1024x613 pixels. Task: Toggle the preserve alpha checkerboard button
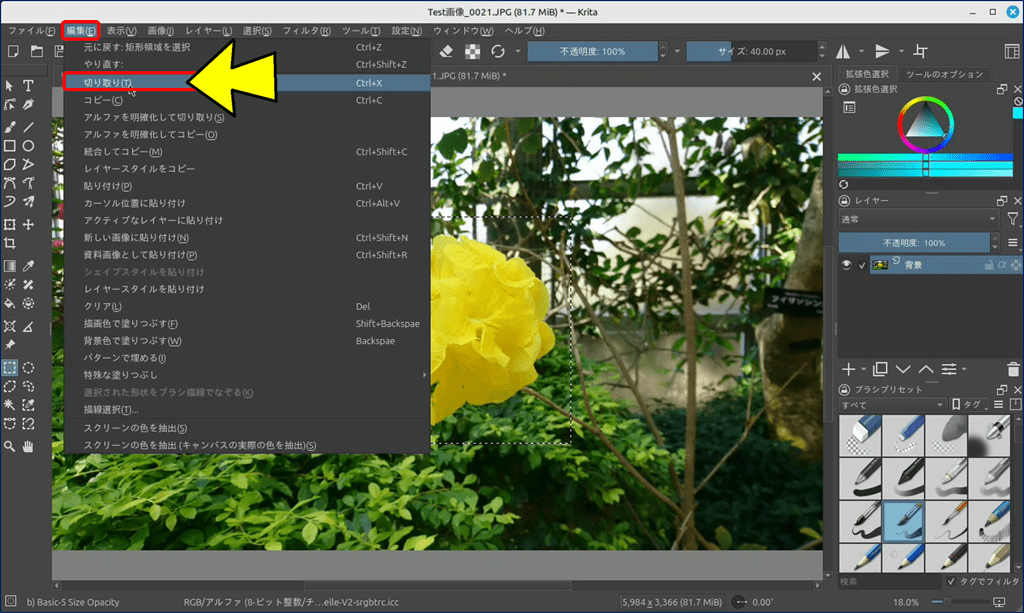click(x=472, y=51)
